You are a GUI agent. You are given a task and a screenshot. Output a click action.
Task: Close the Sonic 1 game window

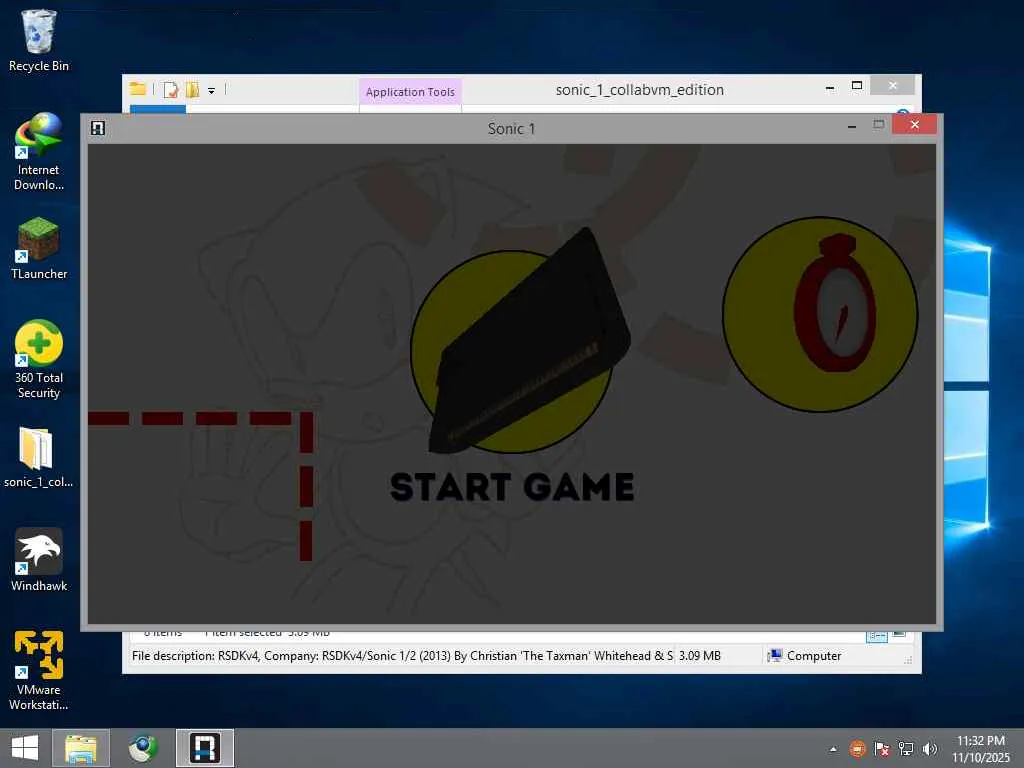point(914,124)
